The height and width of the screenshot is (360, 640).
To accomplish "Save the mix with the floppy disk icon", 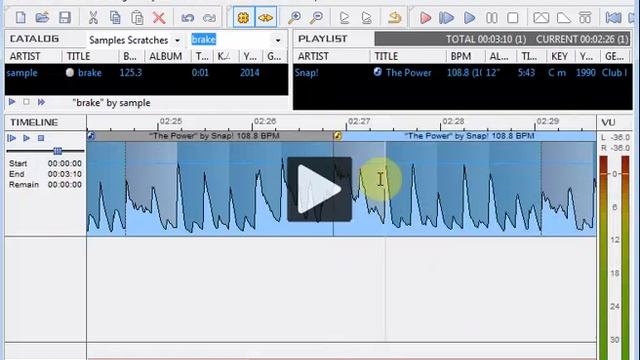I will click(64, 18).
